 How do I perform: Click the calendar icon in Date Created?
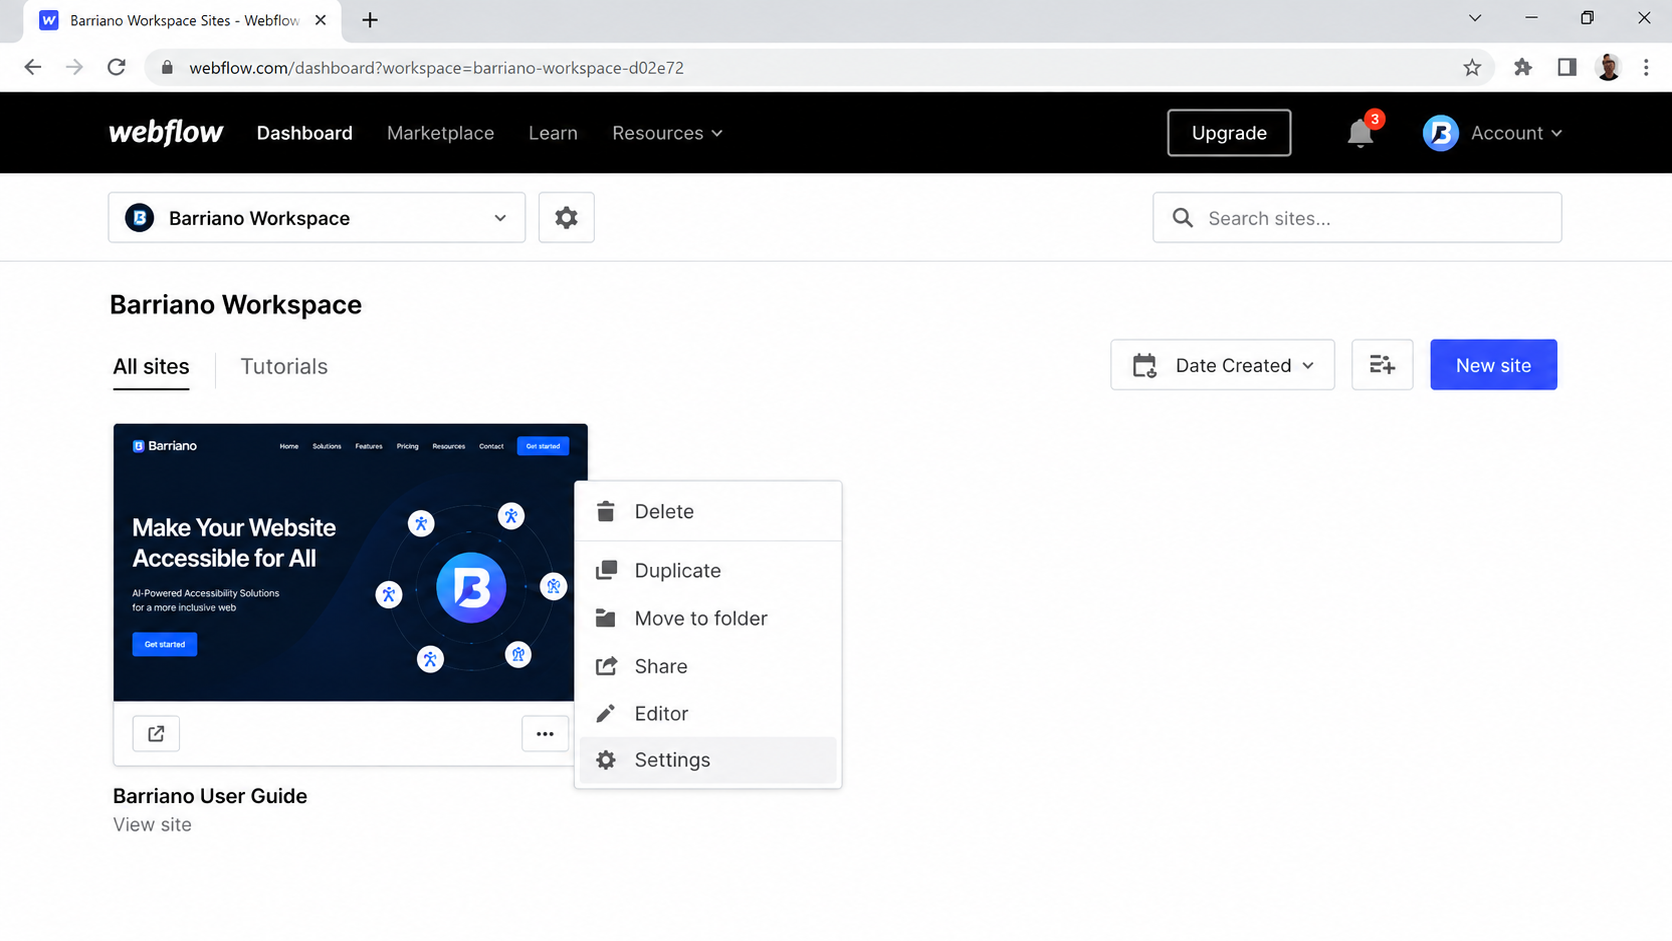click(1145, 365)
